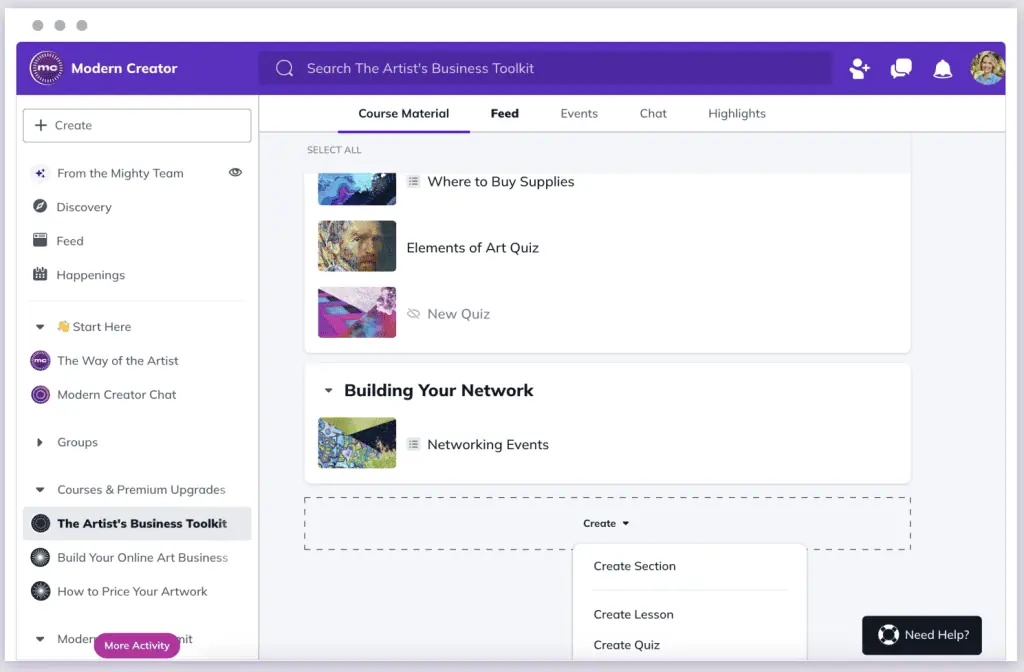Click the plus icon in Create button
Viewport: 1024px width, 672px height.
[40, 125]
